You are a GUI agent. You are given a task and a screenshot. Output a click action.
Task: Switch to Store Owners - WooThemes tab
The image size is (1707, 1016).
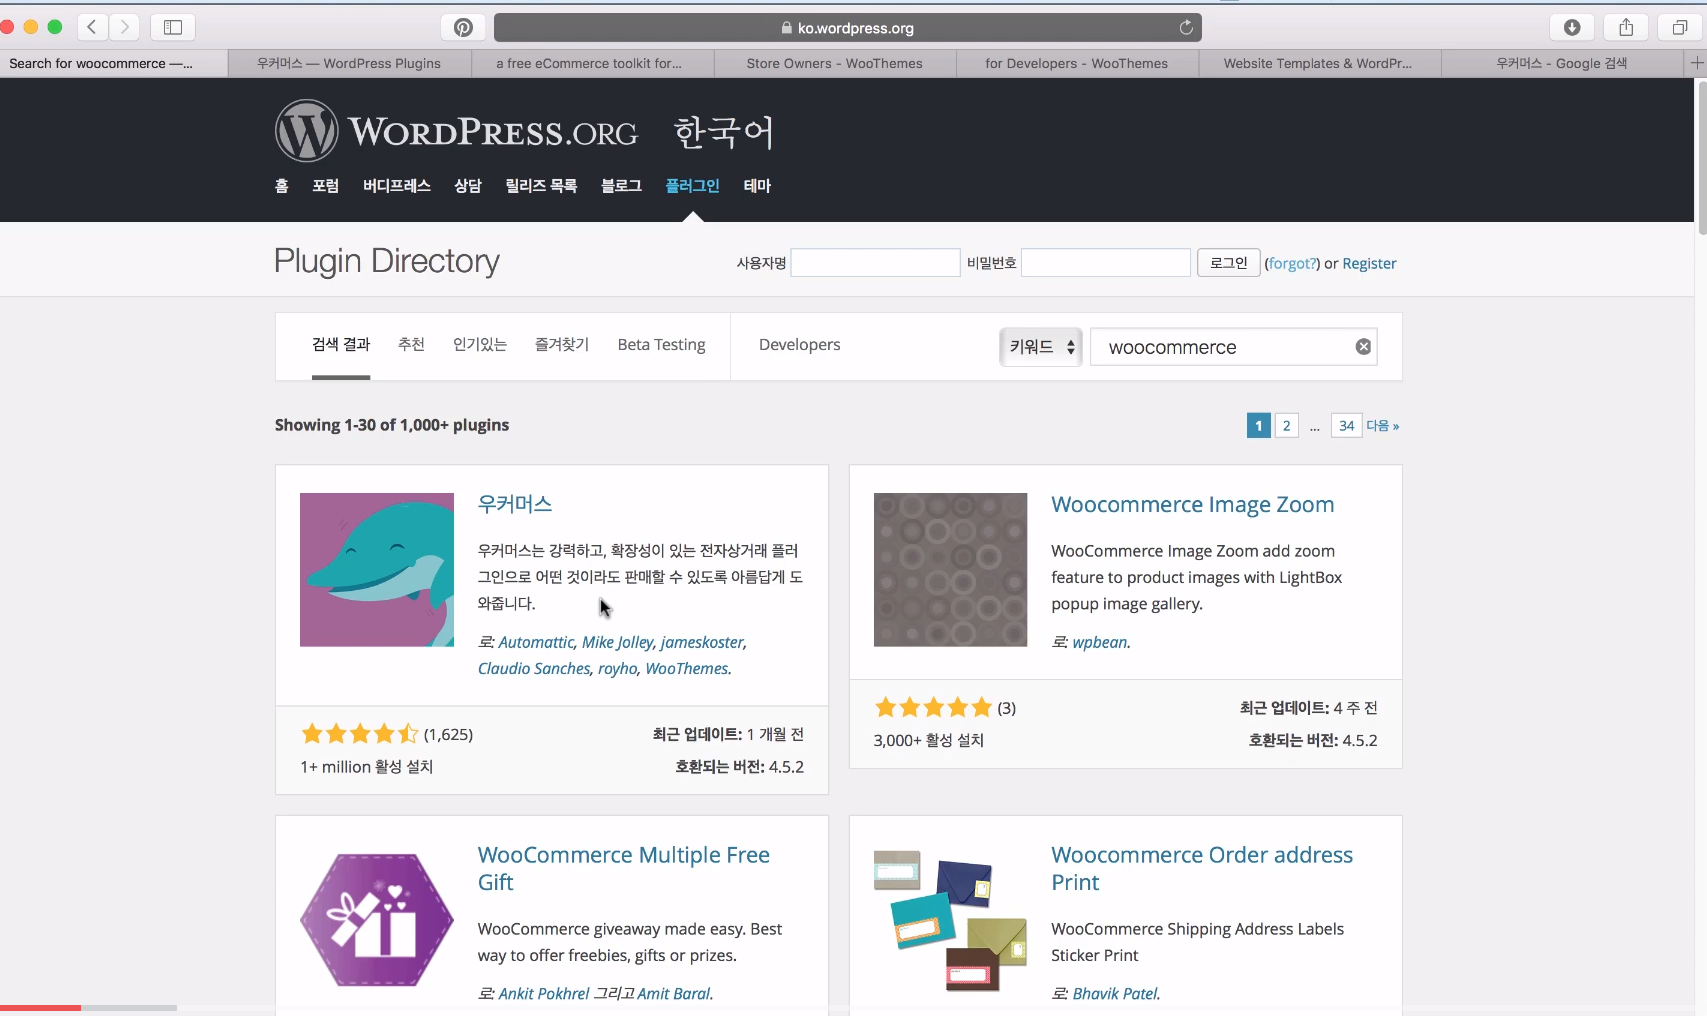(x=835, y=63)
